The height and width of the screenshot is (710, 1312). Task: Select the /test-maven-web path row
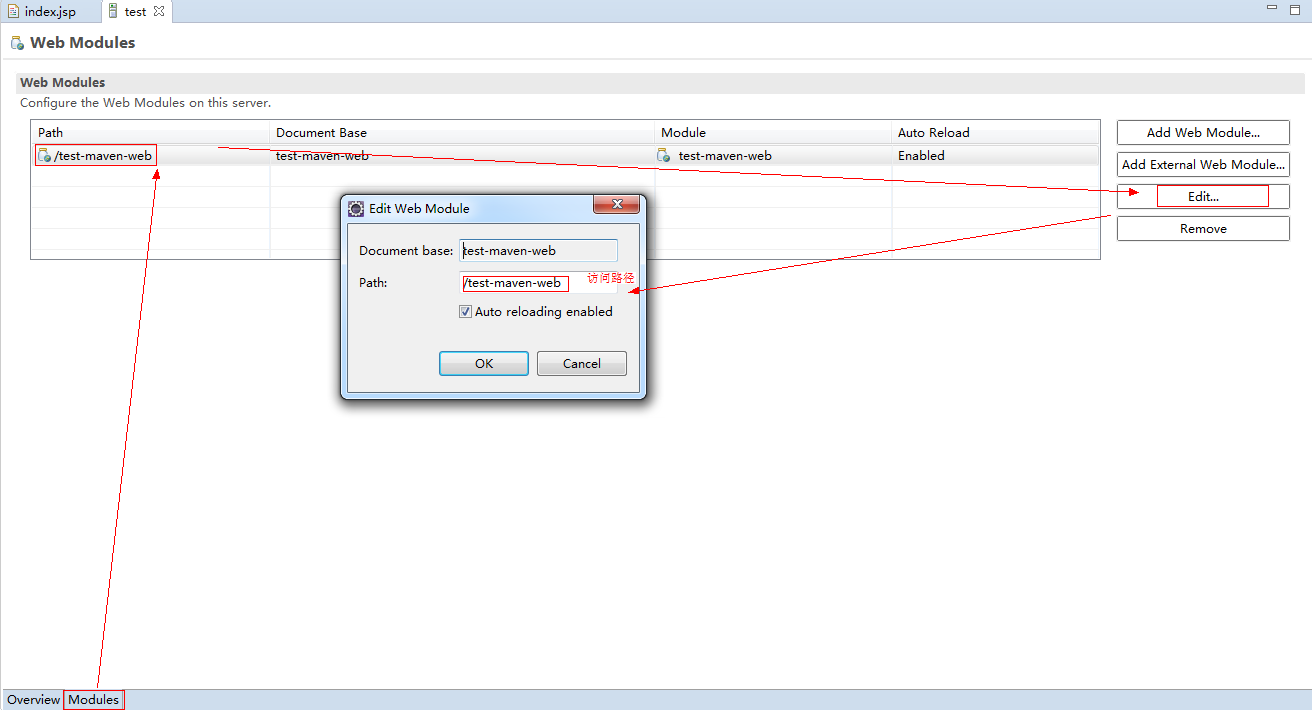tap(566, 156)
